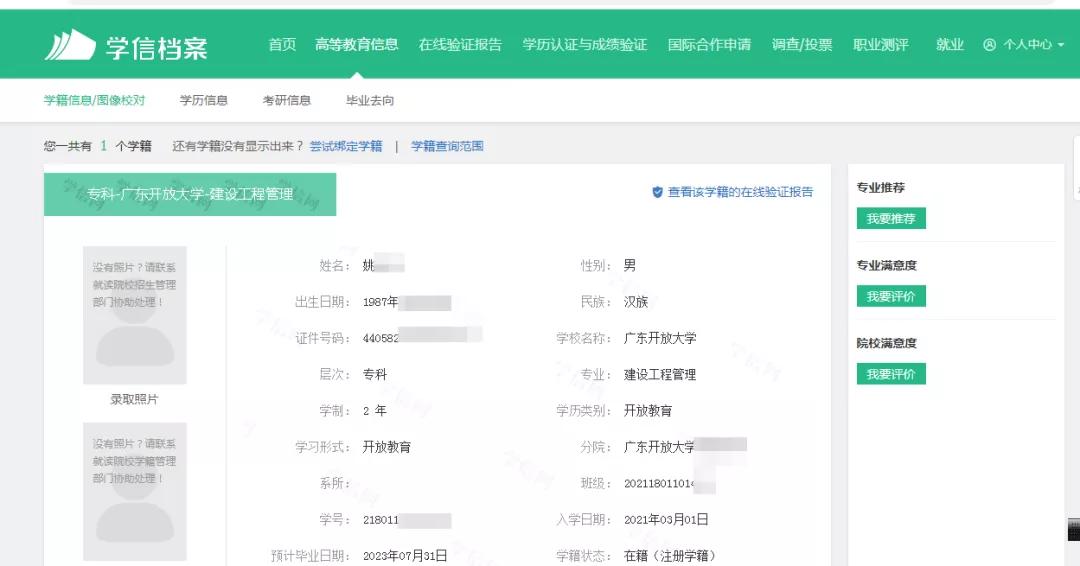Select the 专科-广东开放大学-建设工程管理 record tab
This screenshot has width=1080, height=566.
190,194
